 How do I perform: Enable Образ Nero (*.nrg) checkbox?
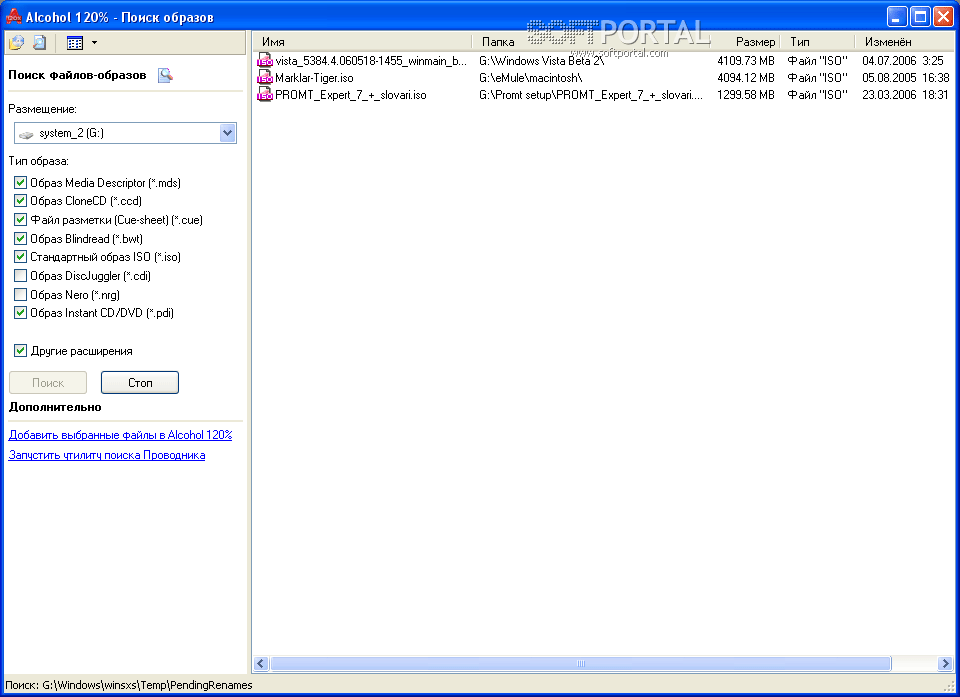pyautogui.click(x=20, y=295)
